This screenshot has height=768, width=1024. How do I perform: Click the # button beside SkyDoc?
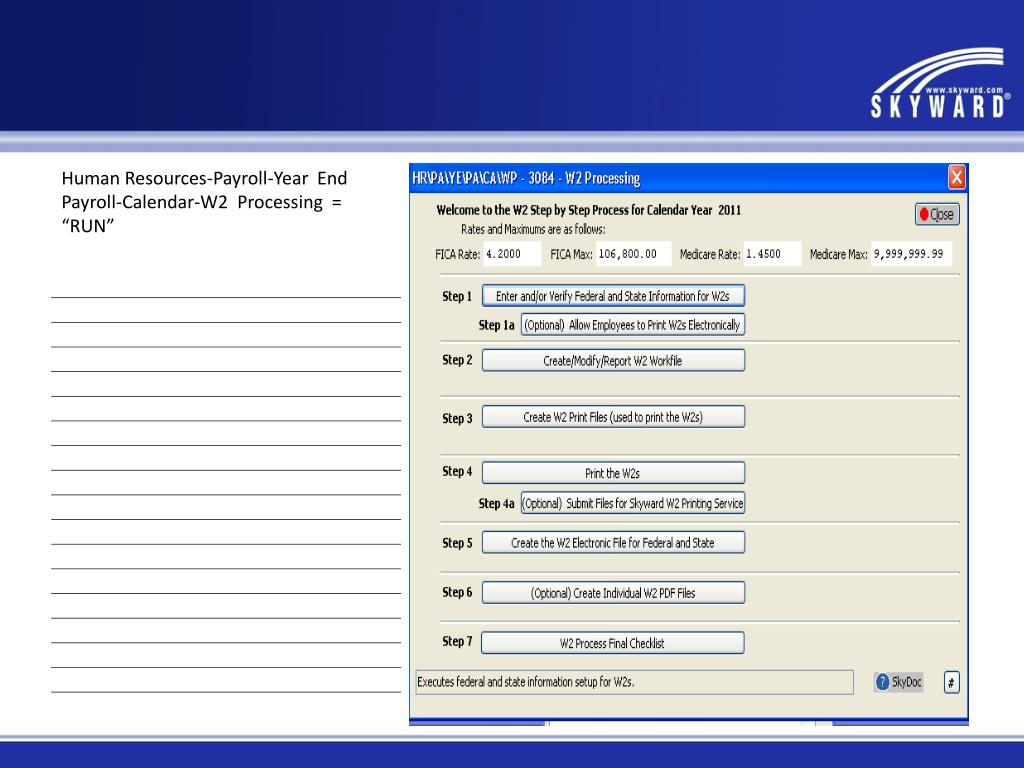tap(952, 683)
